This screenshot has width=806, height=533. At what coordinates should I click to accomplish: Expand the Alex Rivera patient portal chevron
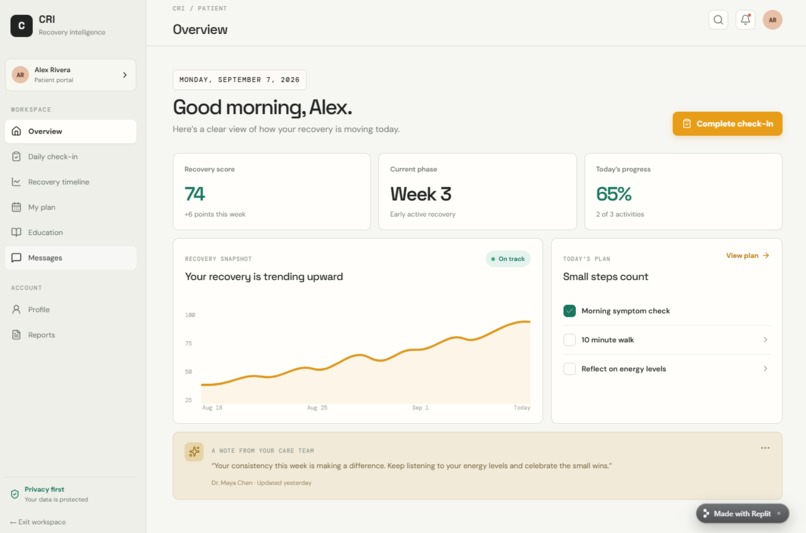pos(124,75)
